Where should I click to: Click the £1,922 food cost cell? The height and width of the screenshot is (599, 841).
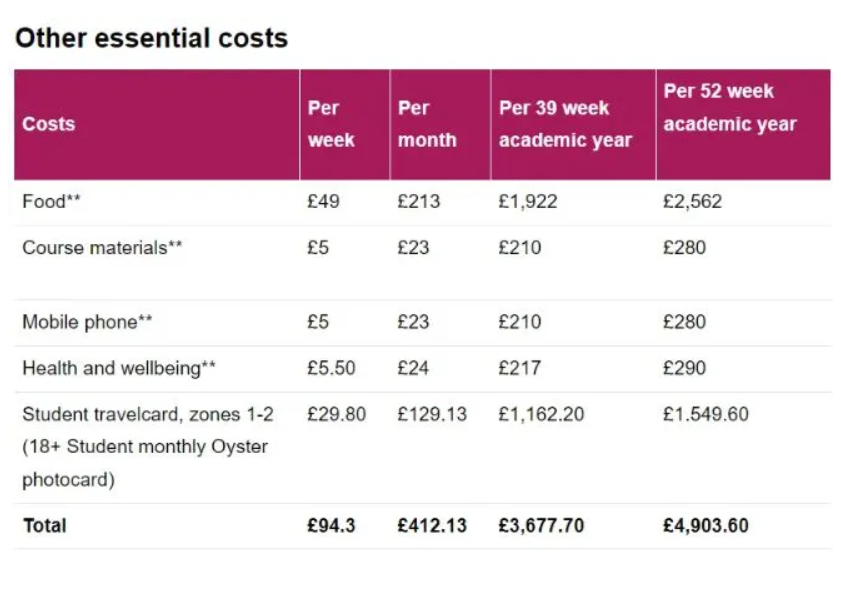[528, 202]
